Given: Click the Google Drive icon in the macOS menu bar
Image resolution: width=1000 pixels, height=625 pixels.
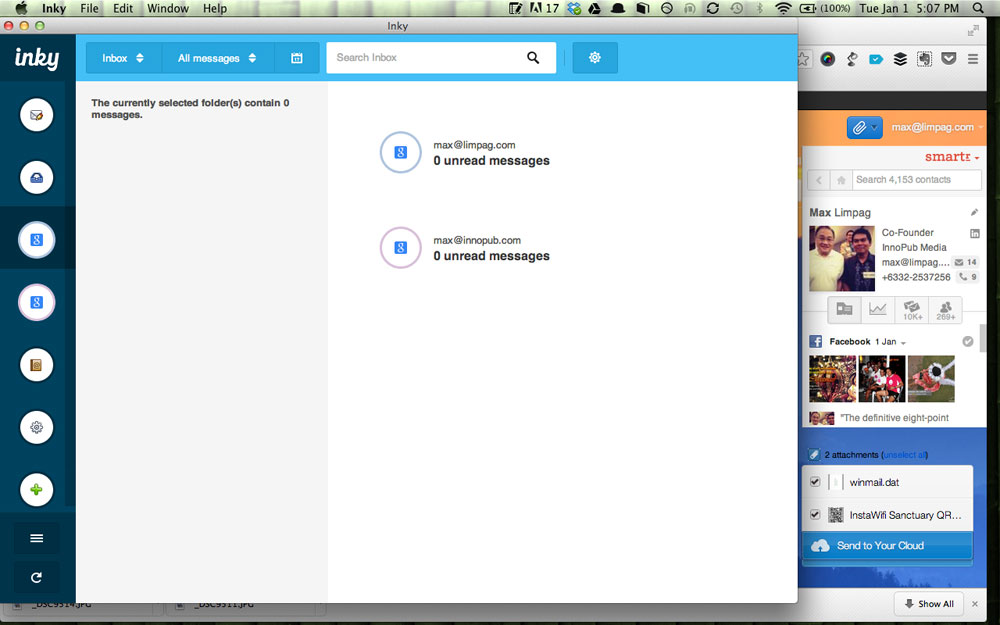Looking at the screenshot, I should [594, 8].
